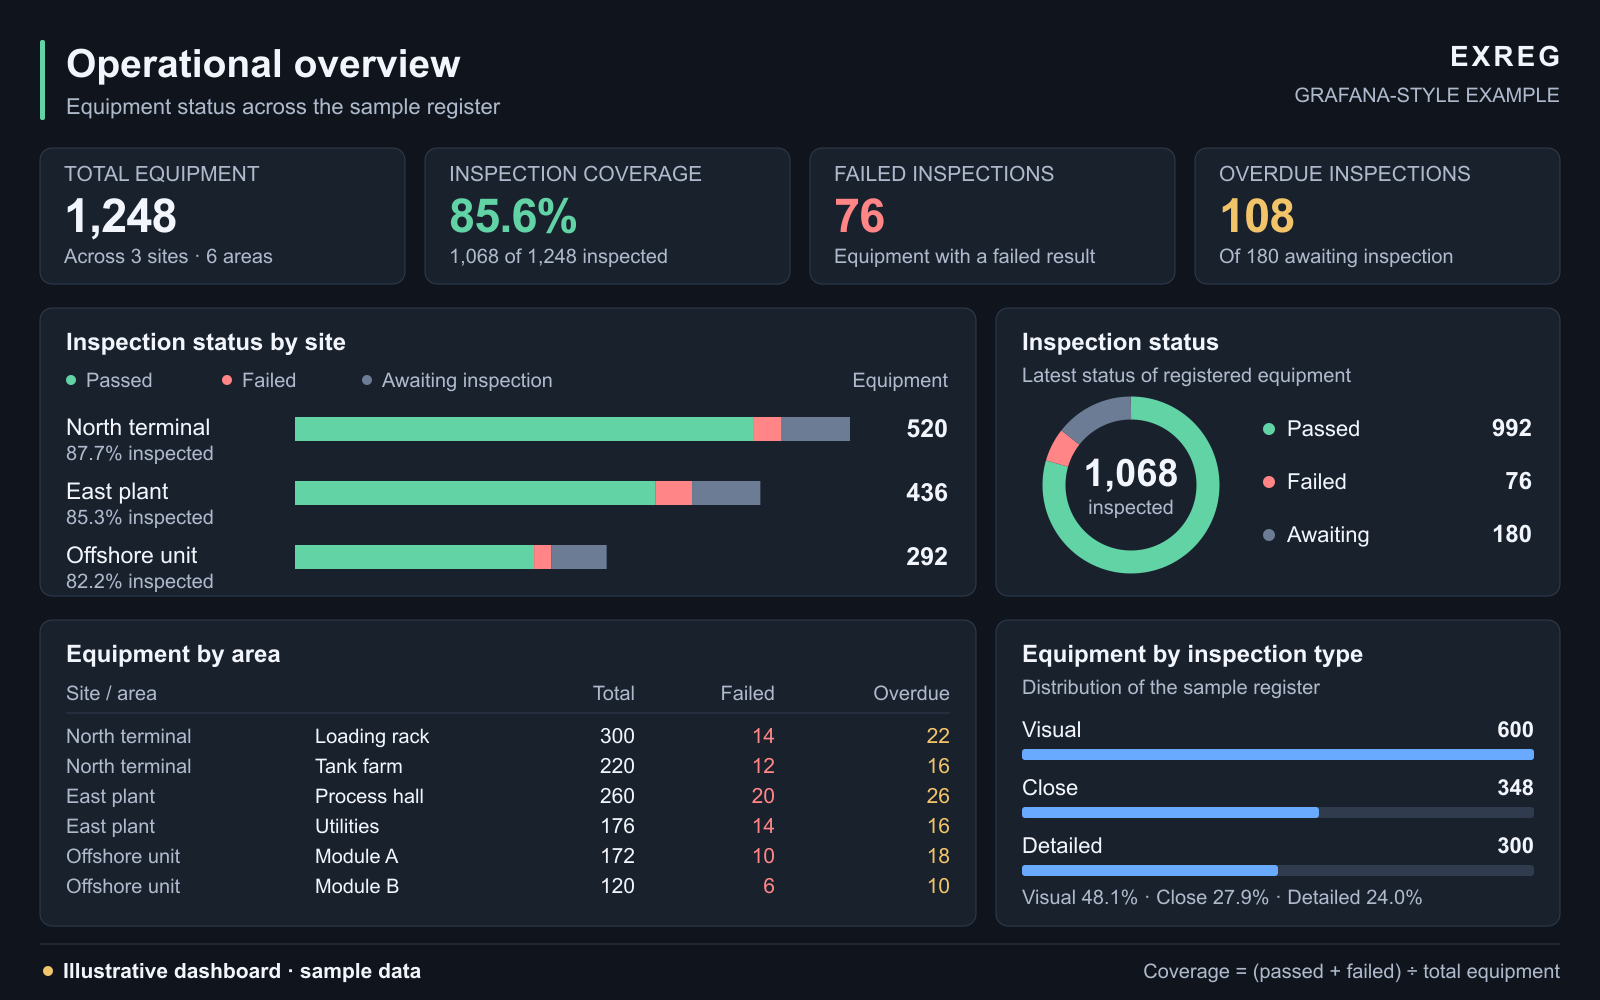Click the Overdue Inspections value 108
This screenshot has width=1600, height=1000.
tap(1257, 216)
